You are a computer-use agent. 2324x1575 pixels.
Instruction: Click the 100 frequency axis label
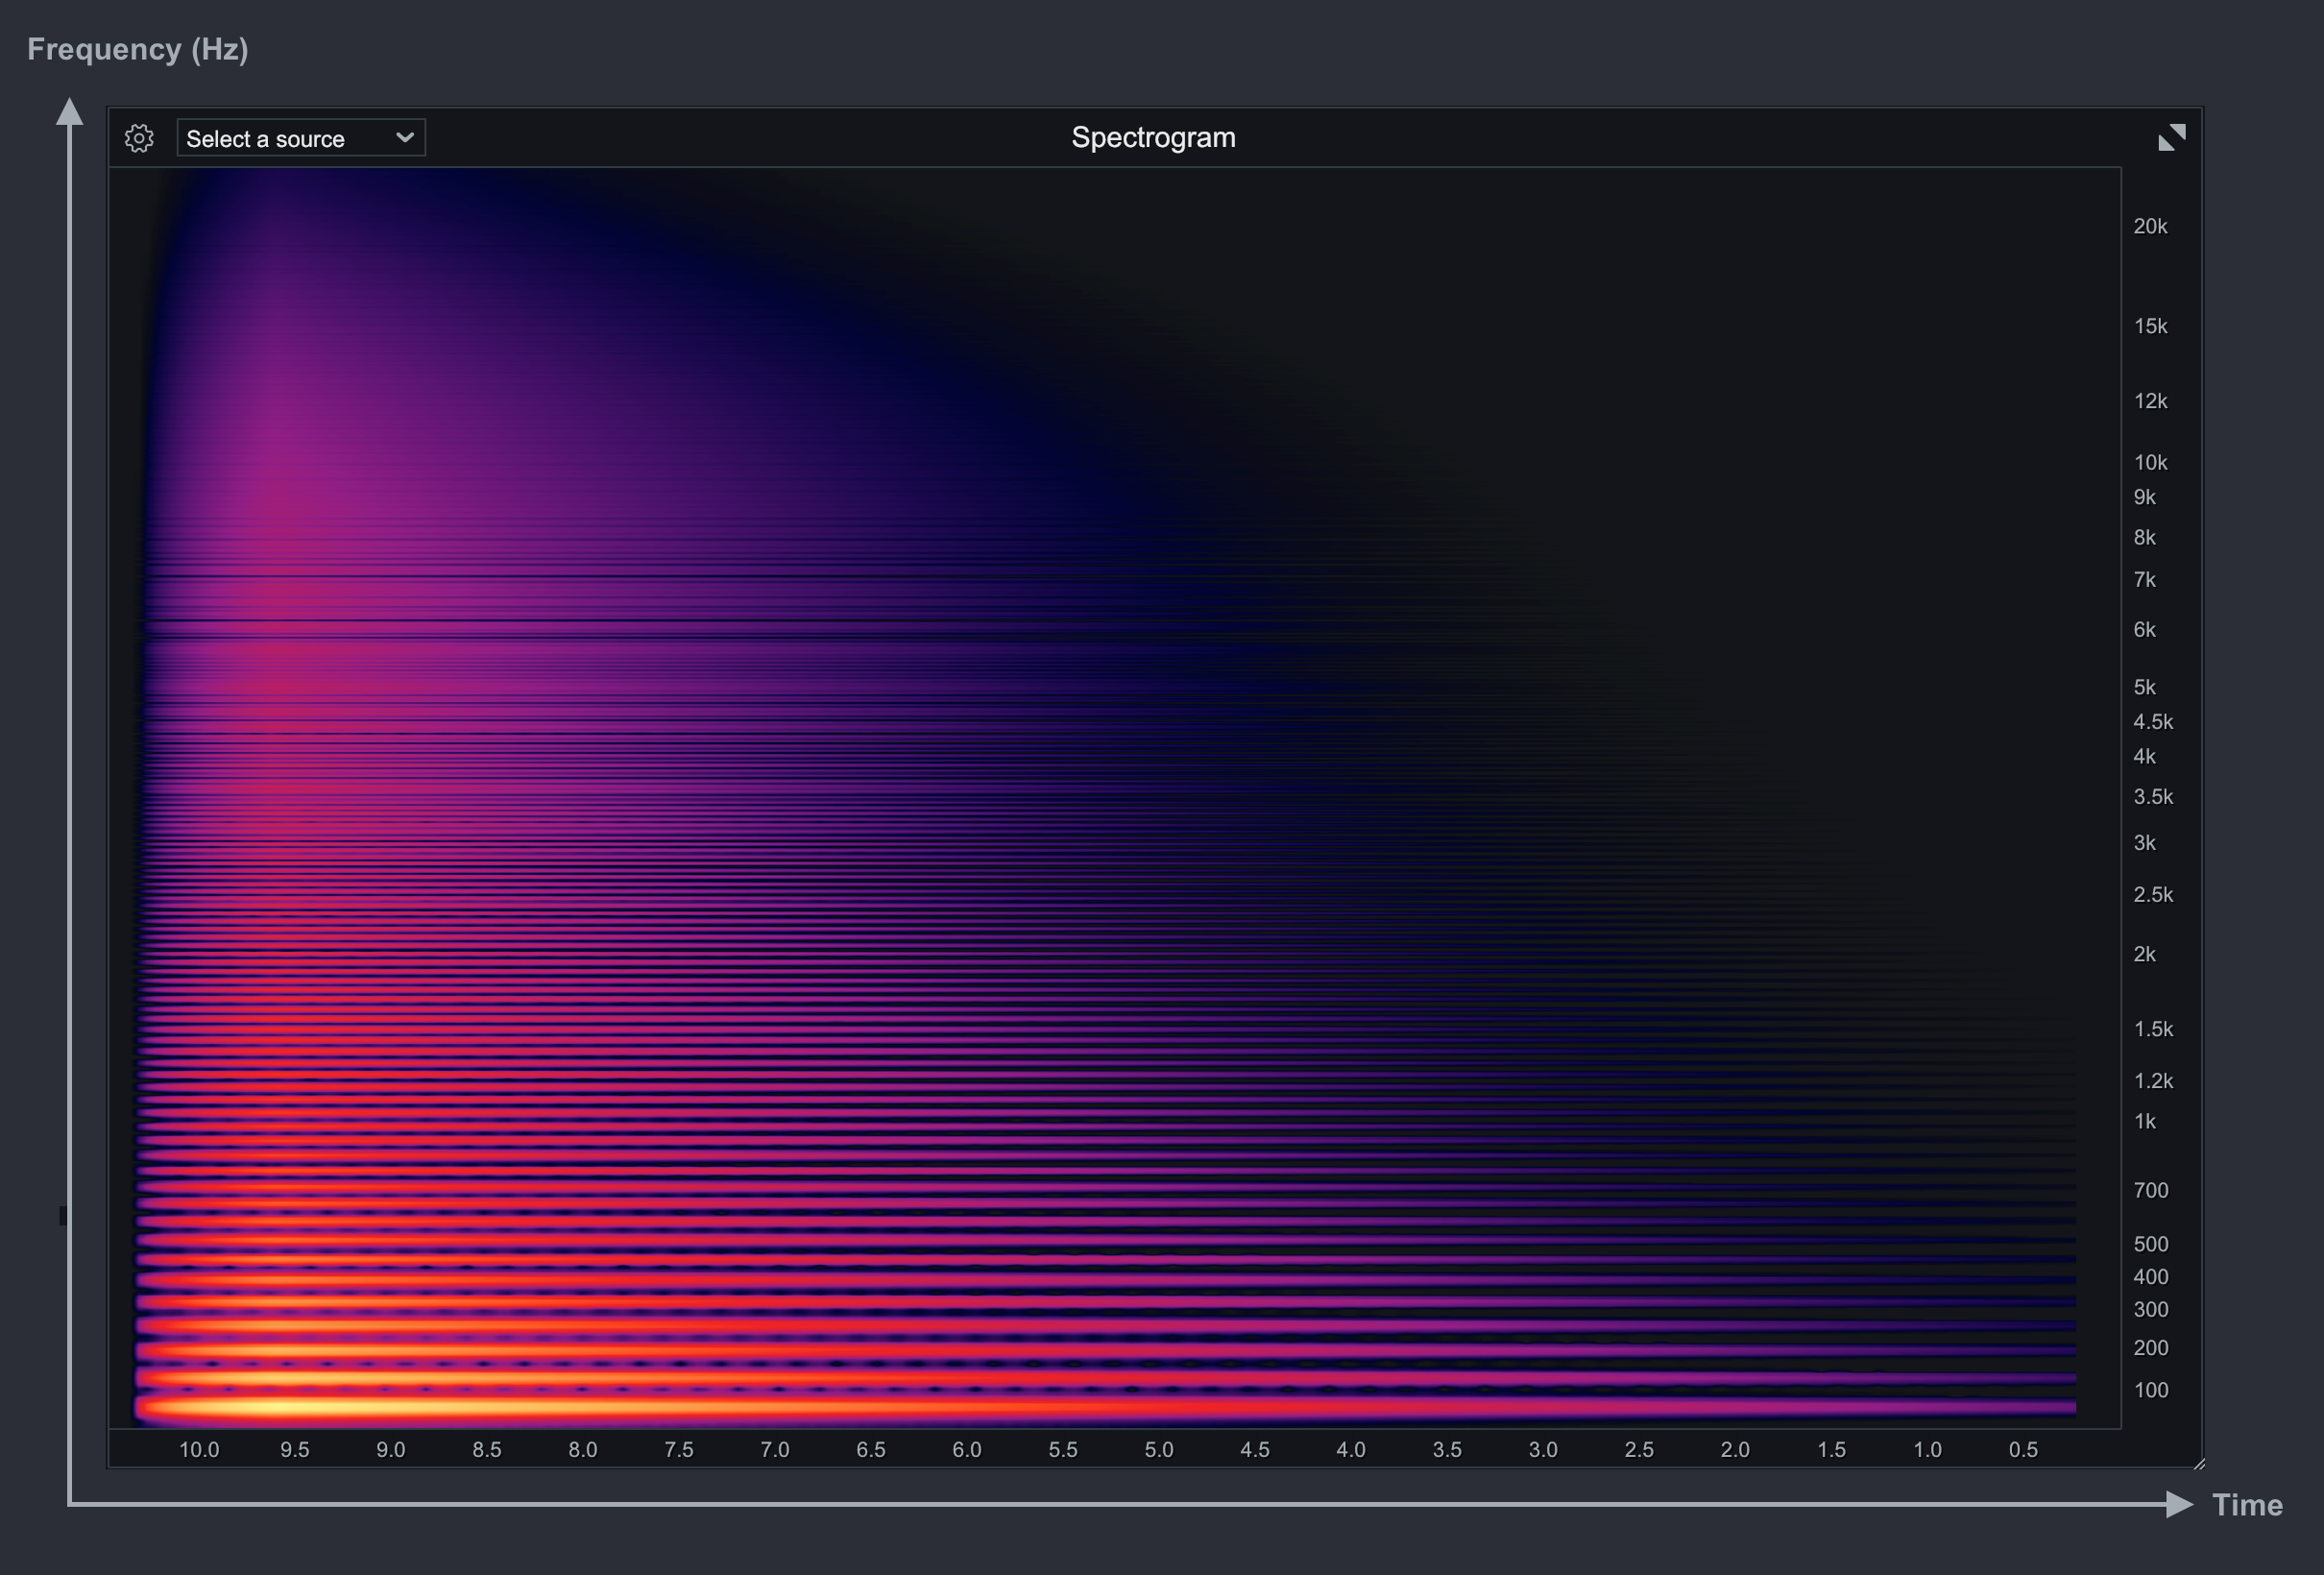click(2150, 1391)
